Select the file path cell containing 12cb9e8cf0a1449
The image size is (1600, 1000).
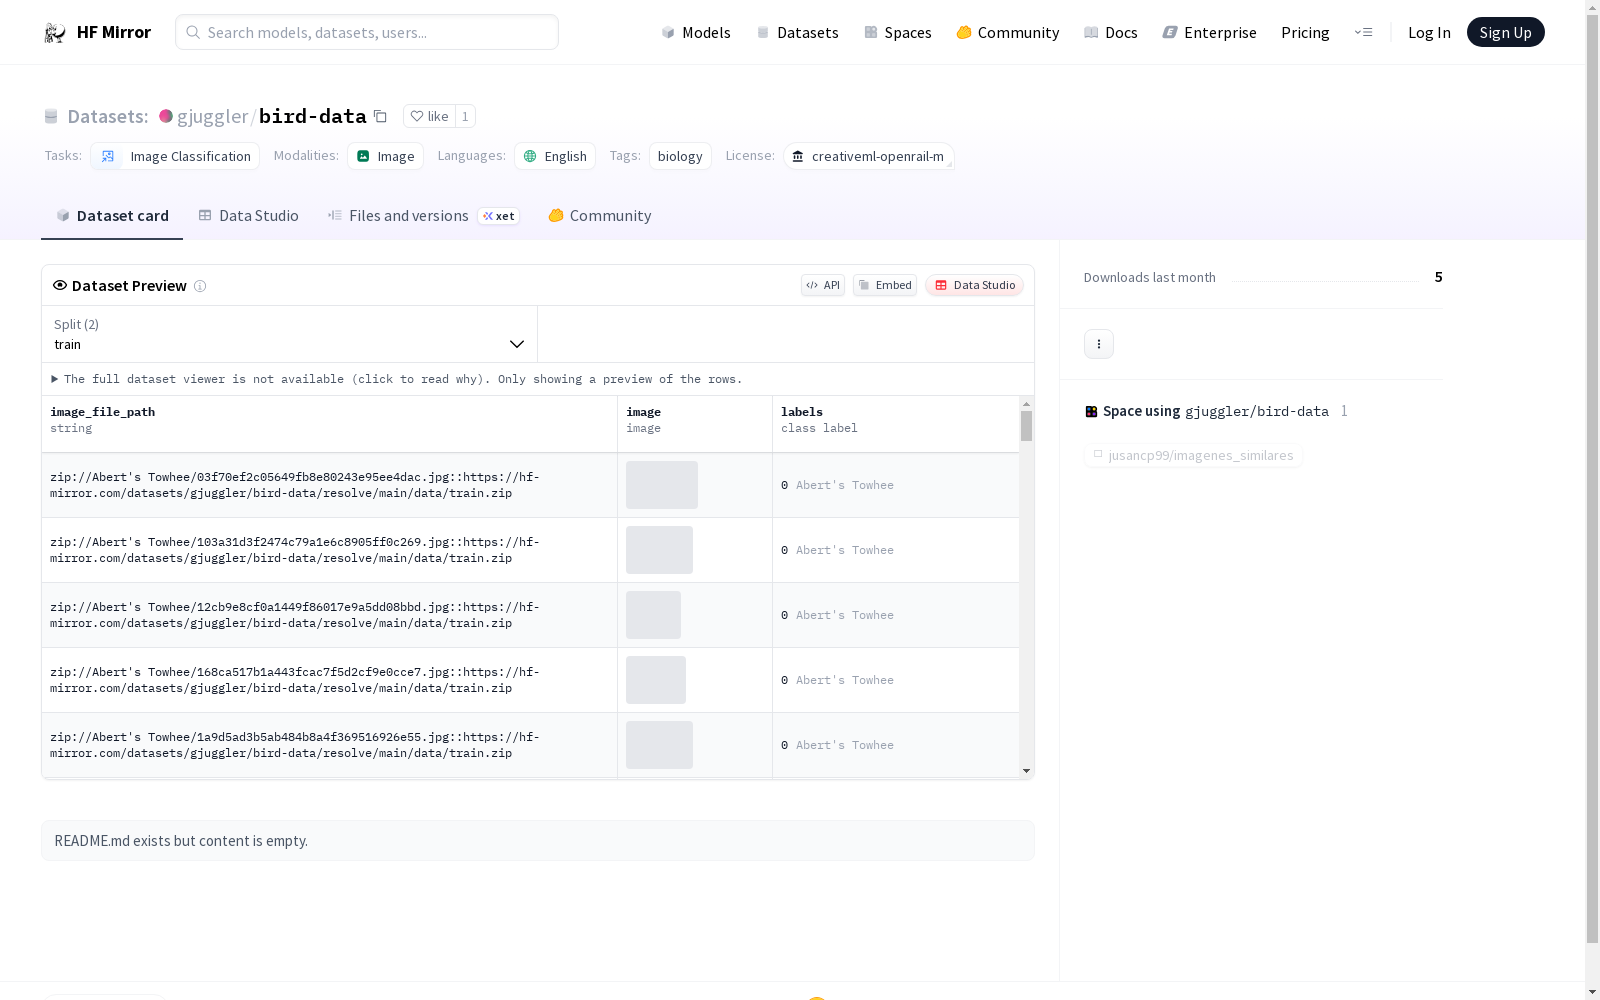click(330, 615)
